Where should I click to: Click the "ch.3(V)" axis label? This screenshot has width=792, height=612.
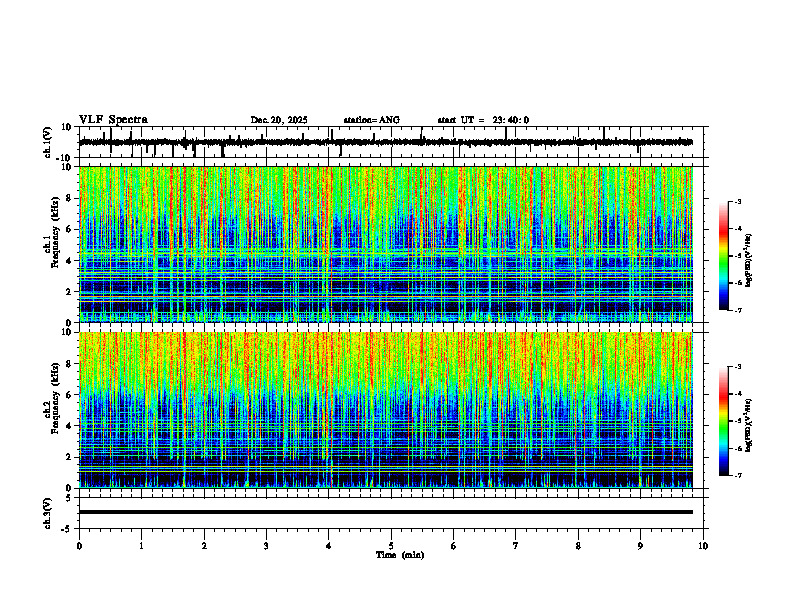point(48,513)
